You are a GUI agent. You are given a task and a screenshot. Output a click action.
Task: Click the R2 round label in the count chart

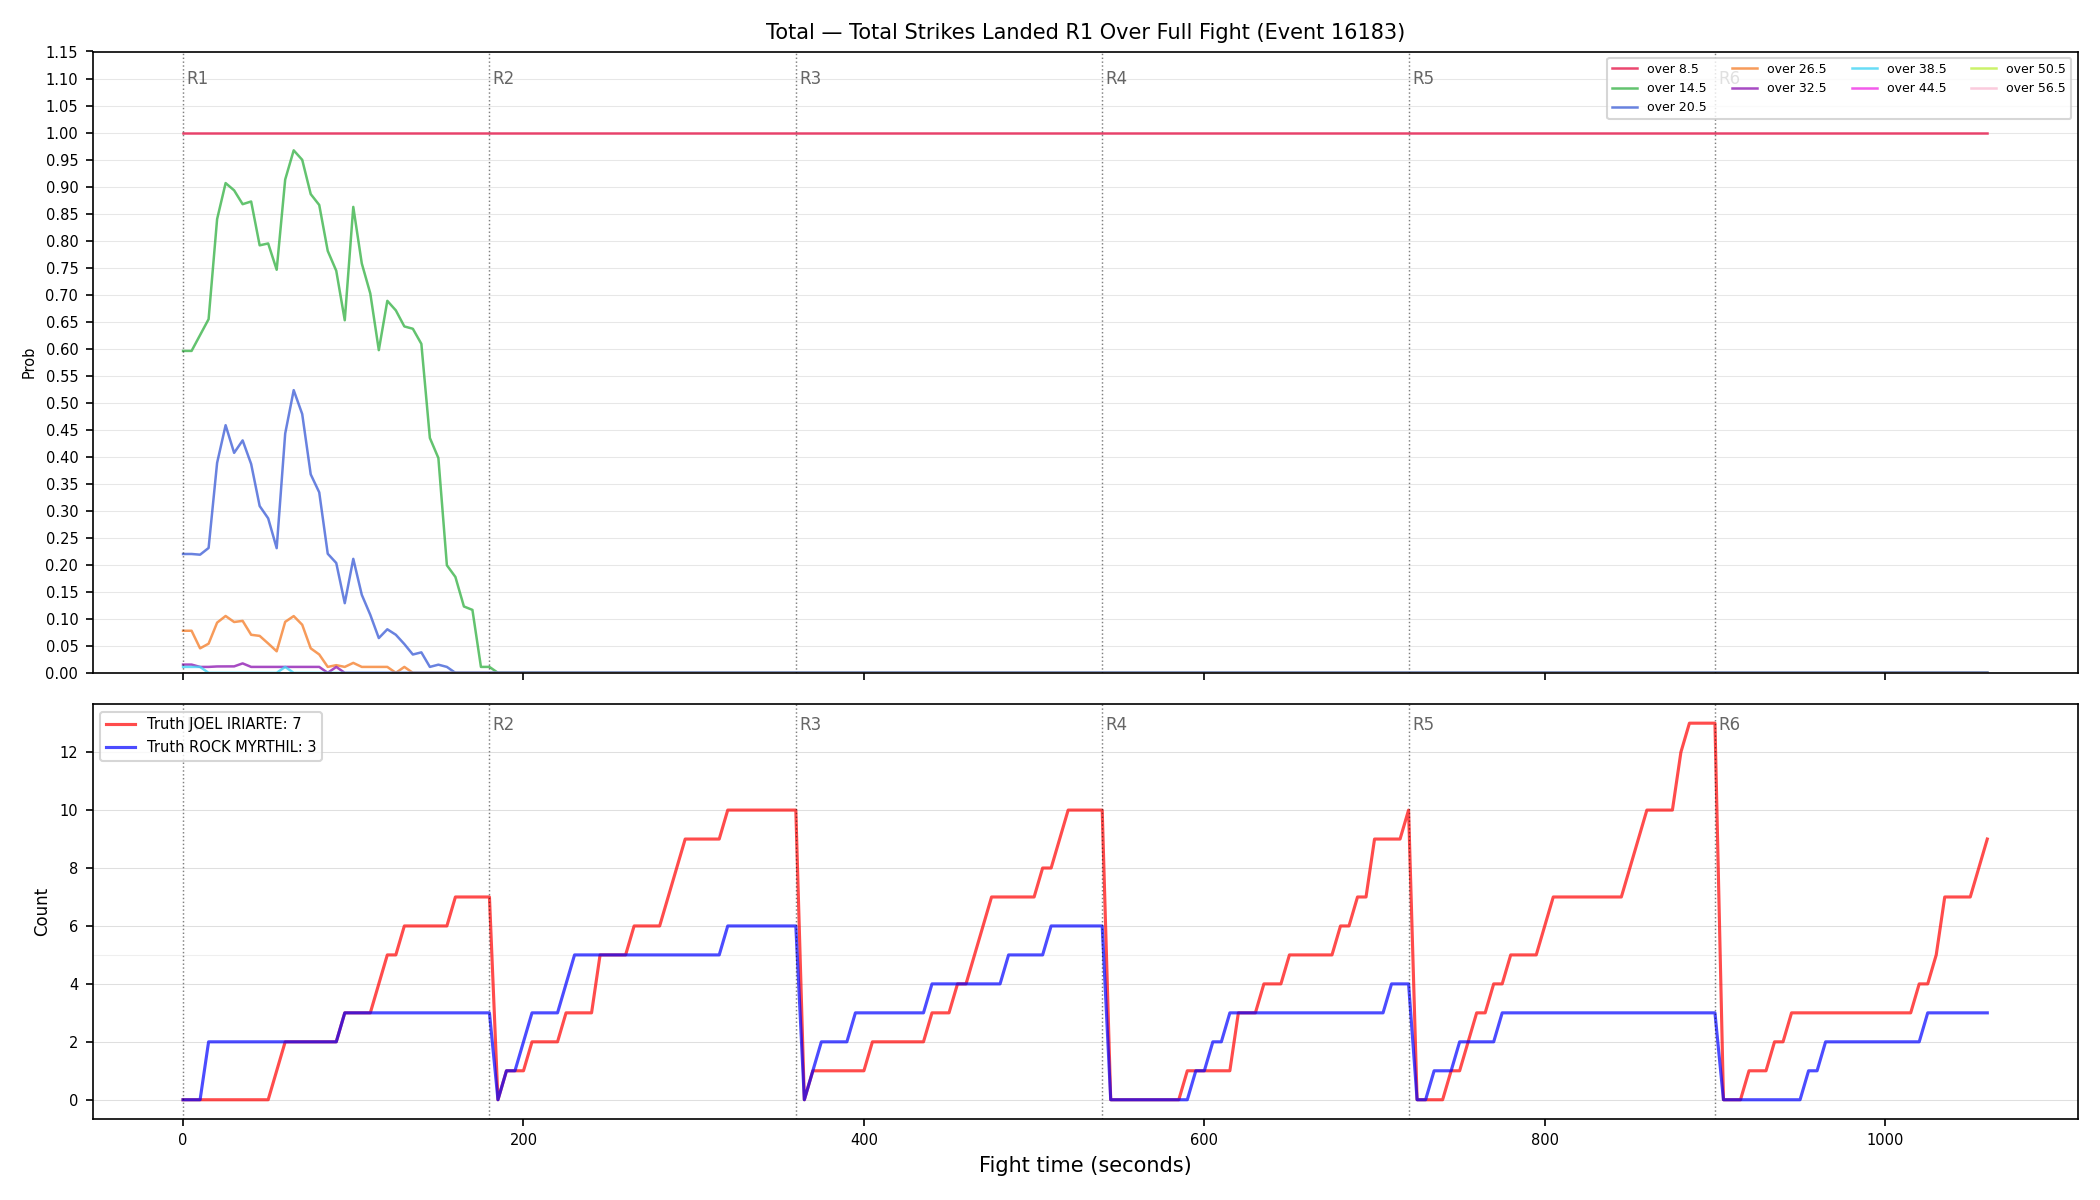click(503, 724)
